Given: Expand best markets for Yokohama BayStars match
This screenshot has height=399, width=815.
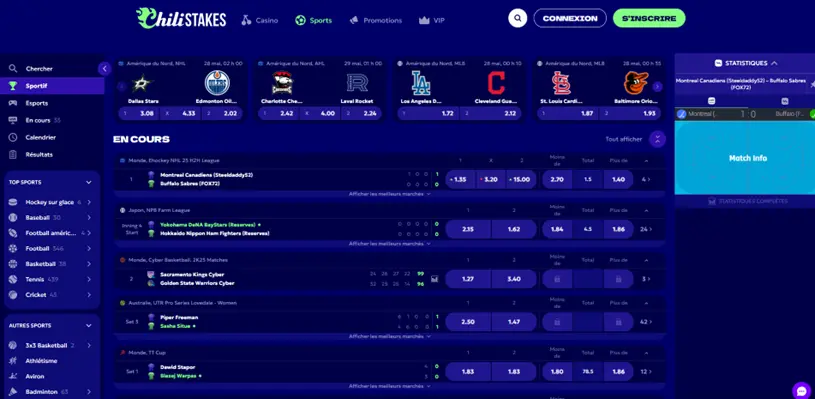Looking at the screenshot, I should pos(389,243).
